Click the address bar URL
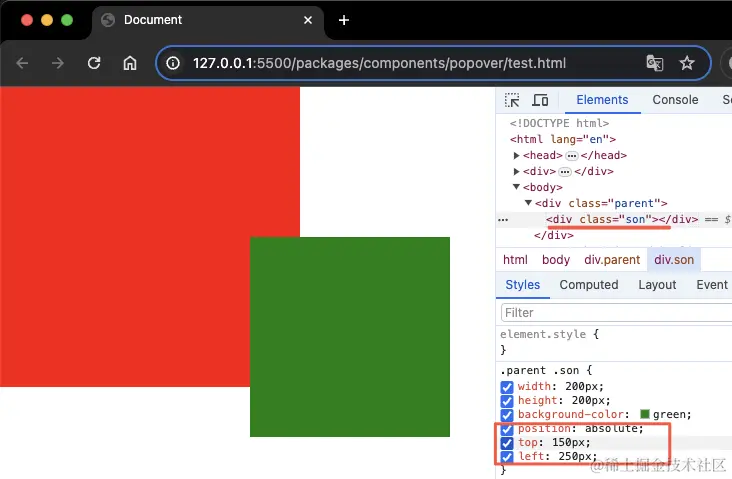 pos(379,63)
